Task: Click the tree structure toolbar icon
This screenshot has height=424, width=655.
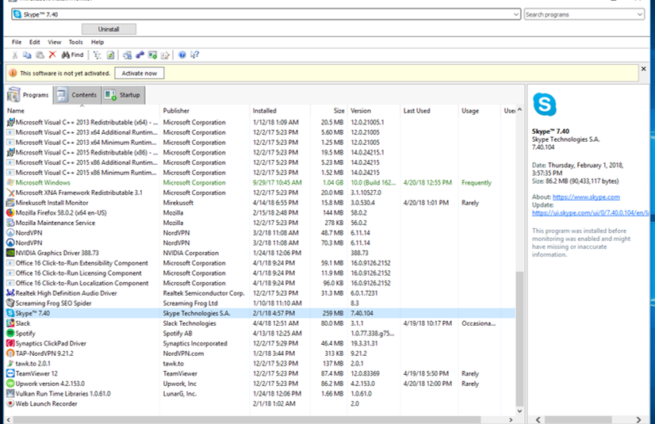Action: (x=97, y=55)
